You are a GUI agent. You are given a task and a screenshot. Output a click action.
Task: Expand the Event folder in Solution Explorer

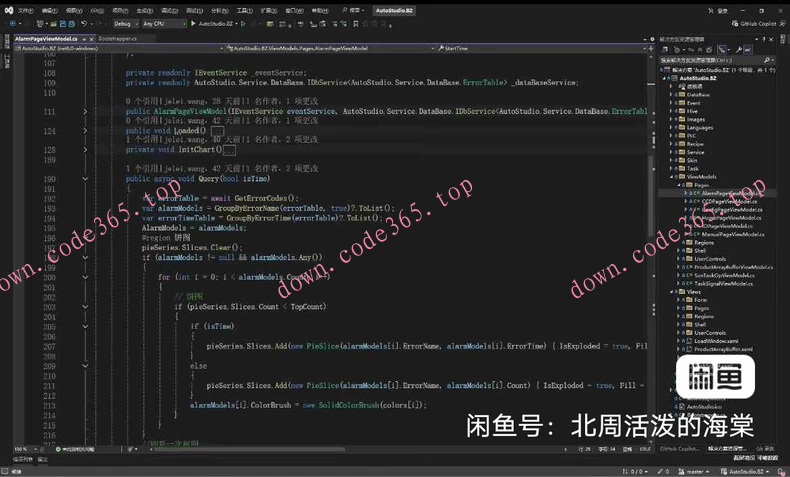[x=672, y=103]
